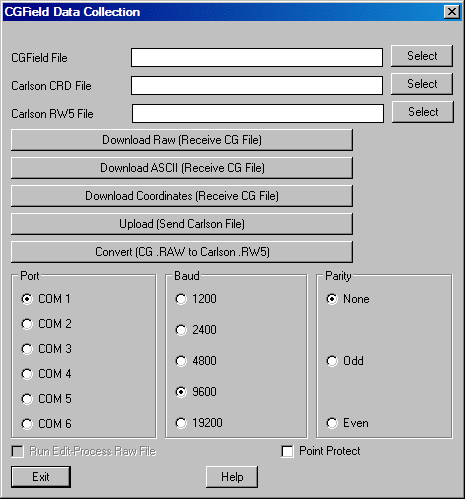465x499 pixels.
Task: Set parity to Odd
Action: [x=332, y=361]
